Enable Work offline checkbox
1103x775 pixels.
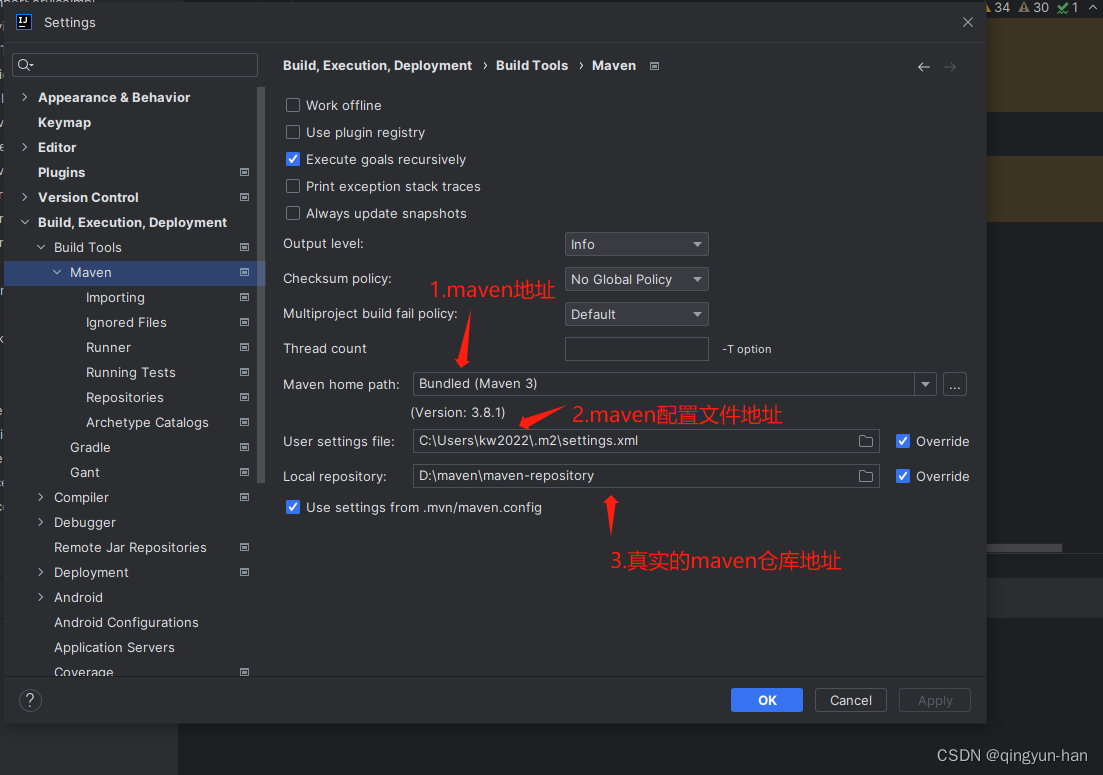point(293,105)
